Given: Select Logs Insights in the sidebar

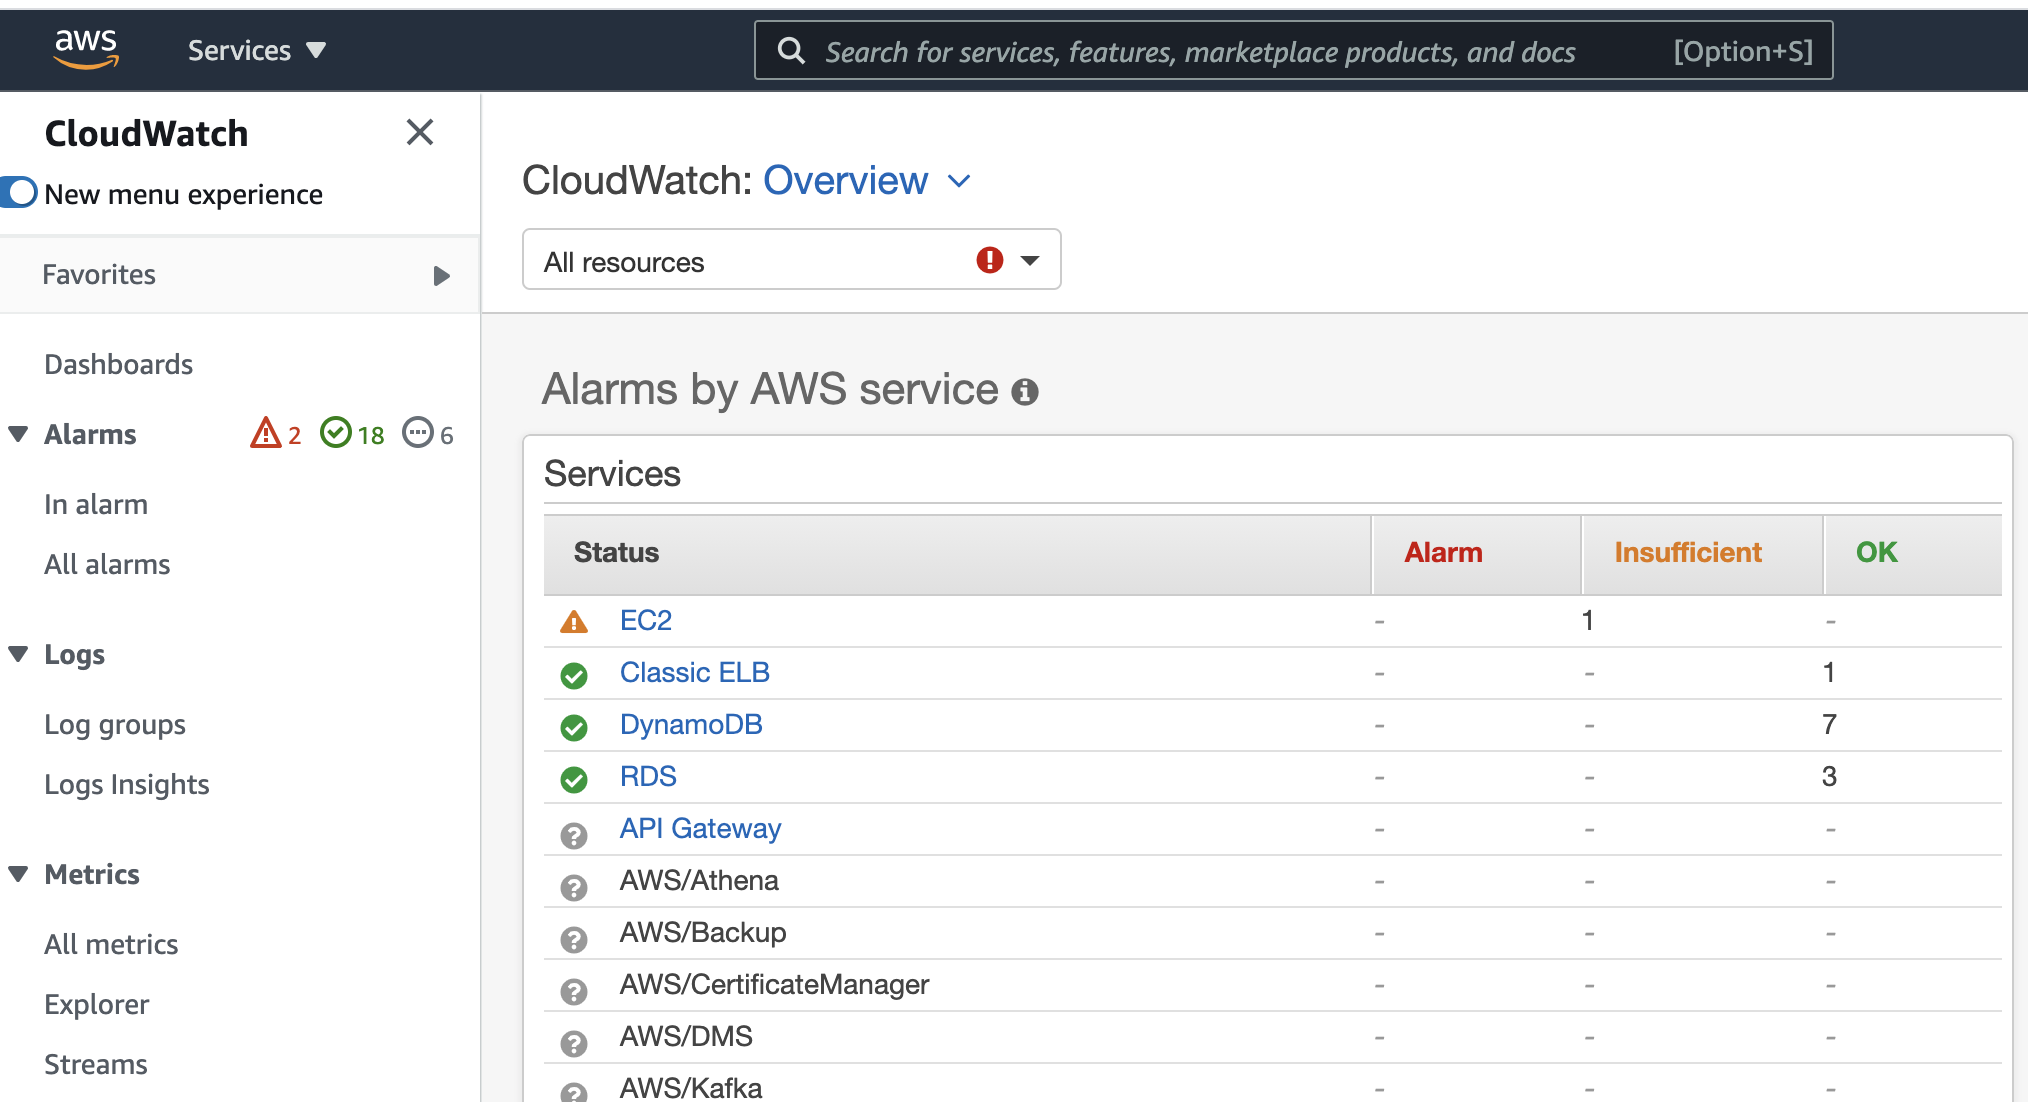Looking at the screenshot, I should pos(126,784).
